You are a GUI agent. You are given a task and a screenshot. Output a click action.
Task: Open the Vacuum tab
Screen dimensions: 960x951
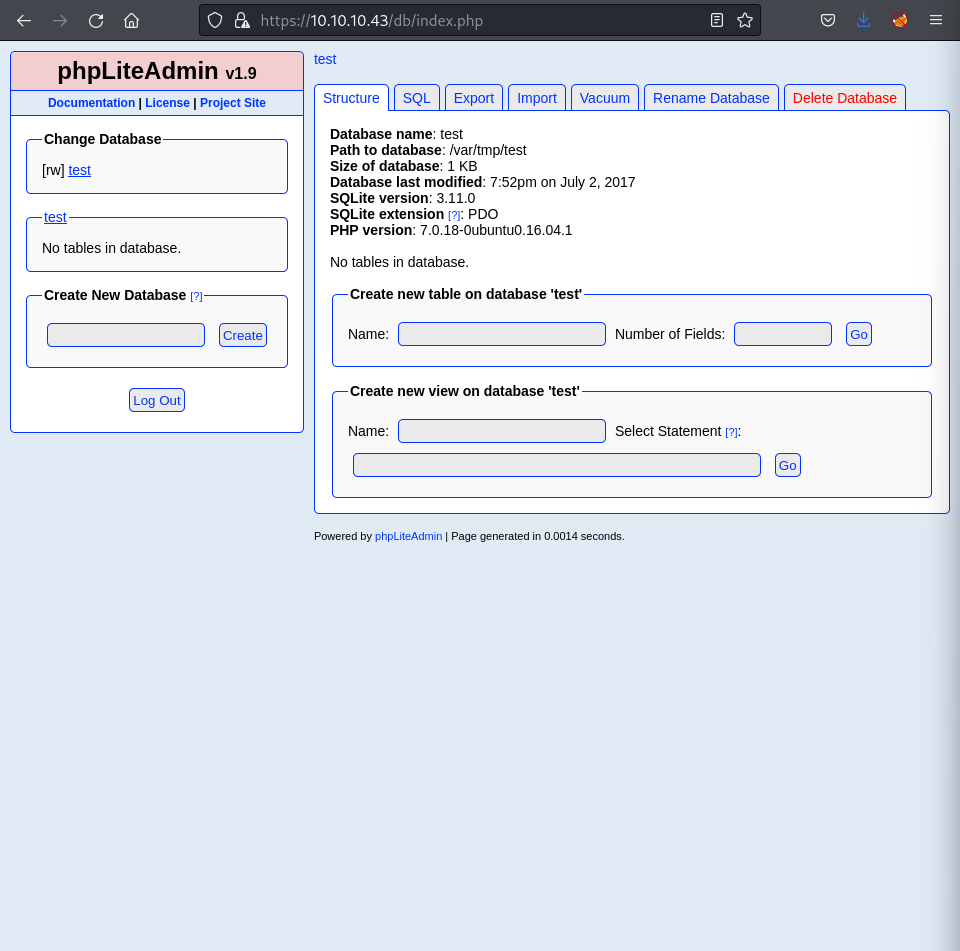[605, 98]
